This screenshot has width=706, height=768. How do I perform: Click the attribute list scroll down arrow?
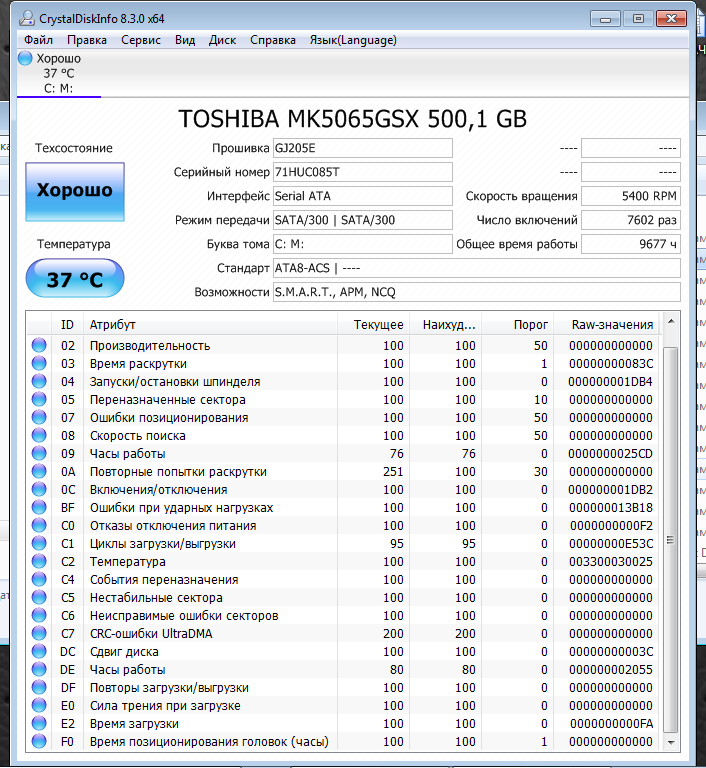671,743
